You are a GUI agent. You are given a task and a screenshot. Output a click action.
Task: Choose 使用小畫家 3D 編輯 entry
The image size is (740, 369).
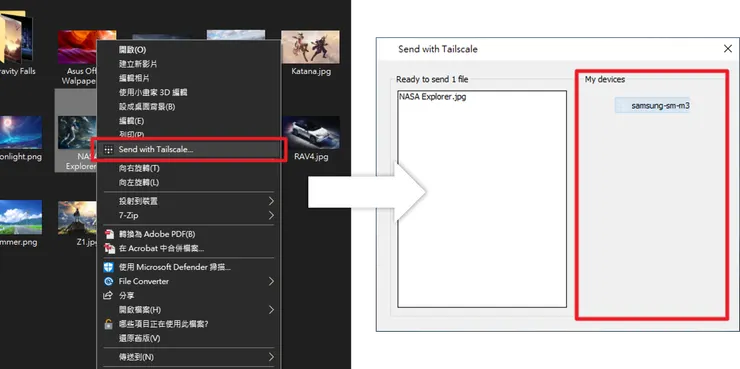[x=189, y=92]
